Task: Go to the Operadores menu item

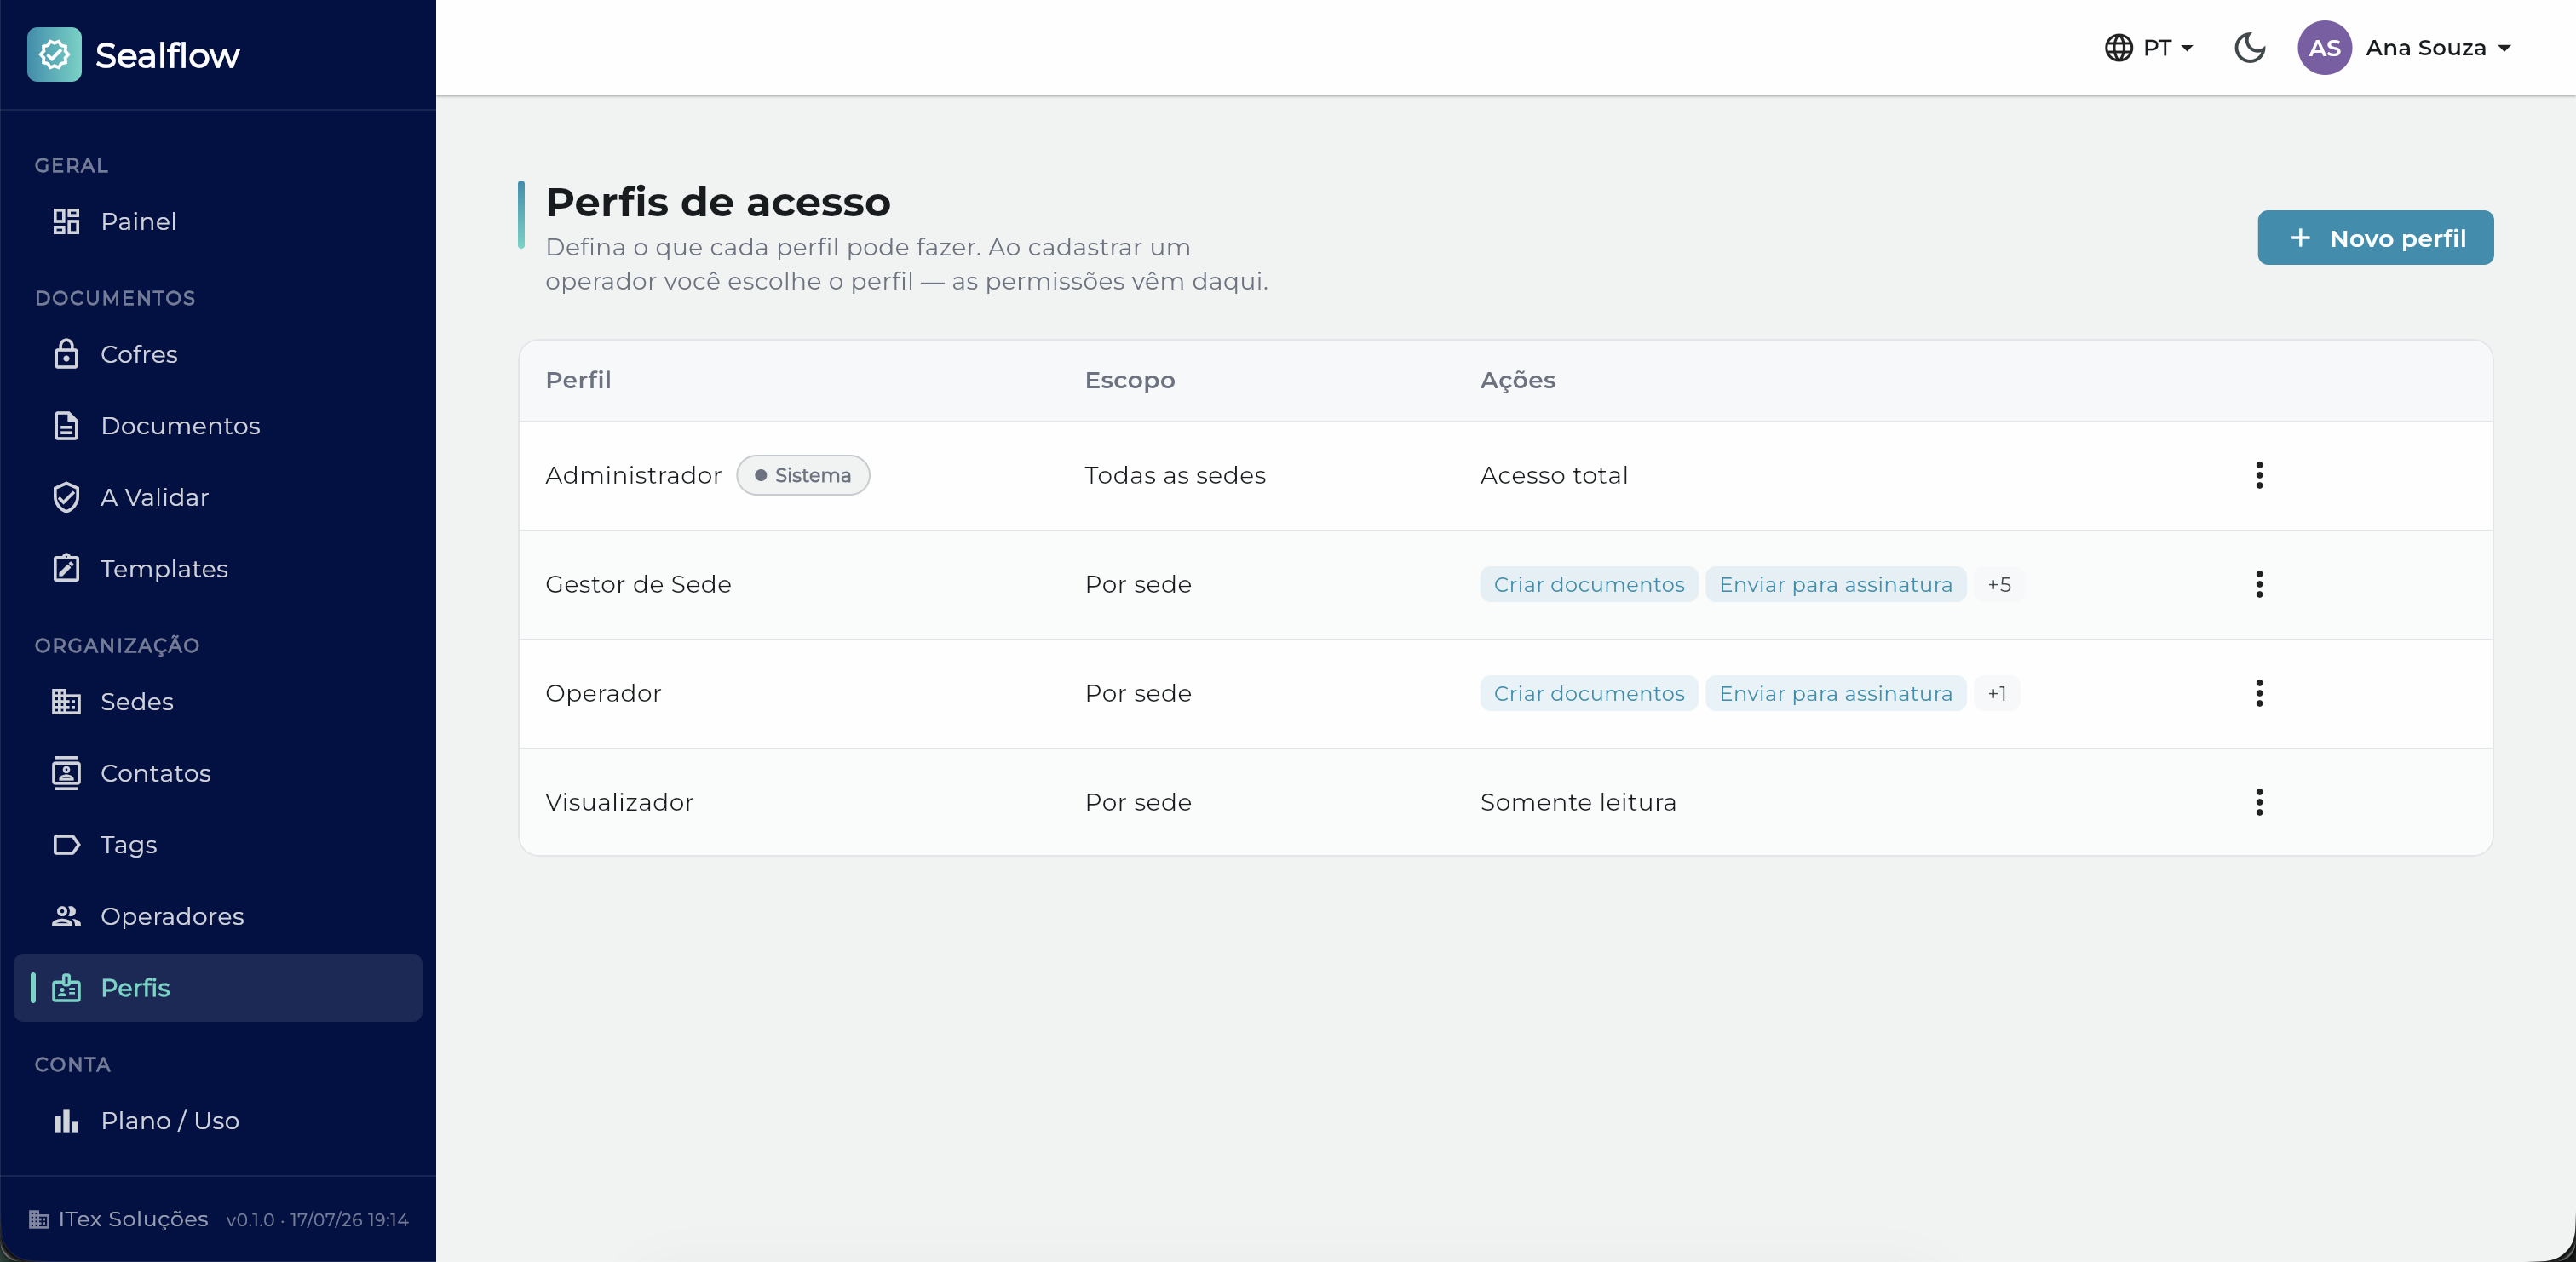Action: [218, 916]
